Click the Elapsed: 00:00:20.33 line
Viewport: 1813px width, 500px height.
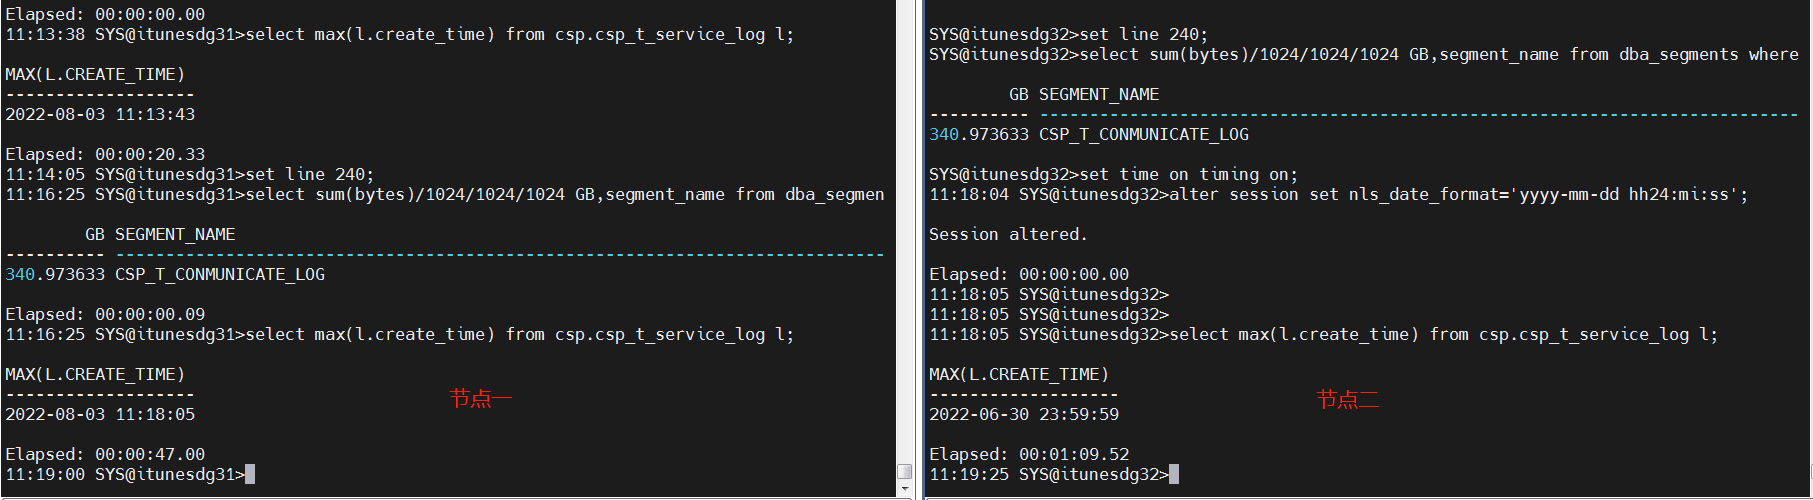pyautogui.click(x=105, y=154)
